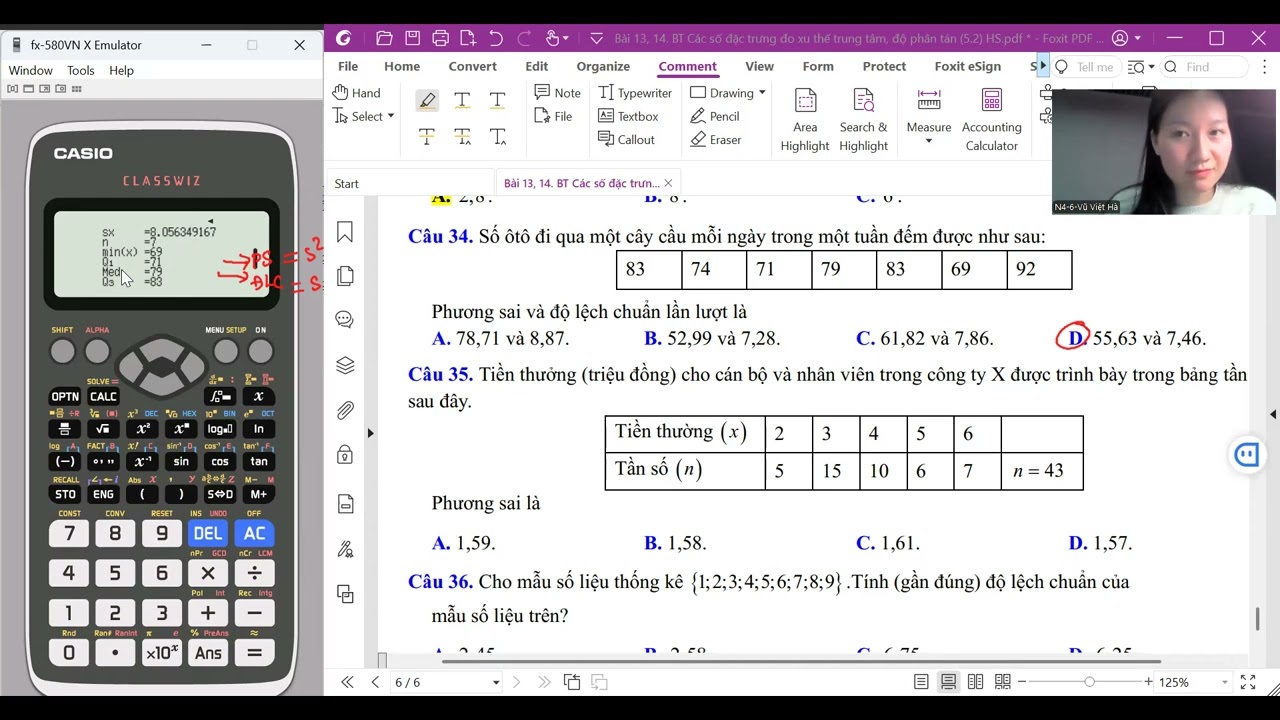Open Search & Highlight tool
The image size is (1280, 720).
pyautogui.click(x=863, y=120)
